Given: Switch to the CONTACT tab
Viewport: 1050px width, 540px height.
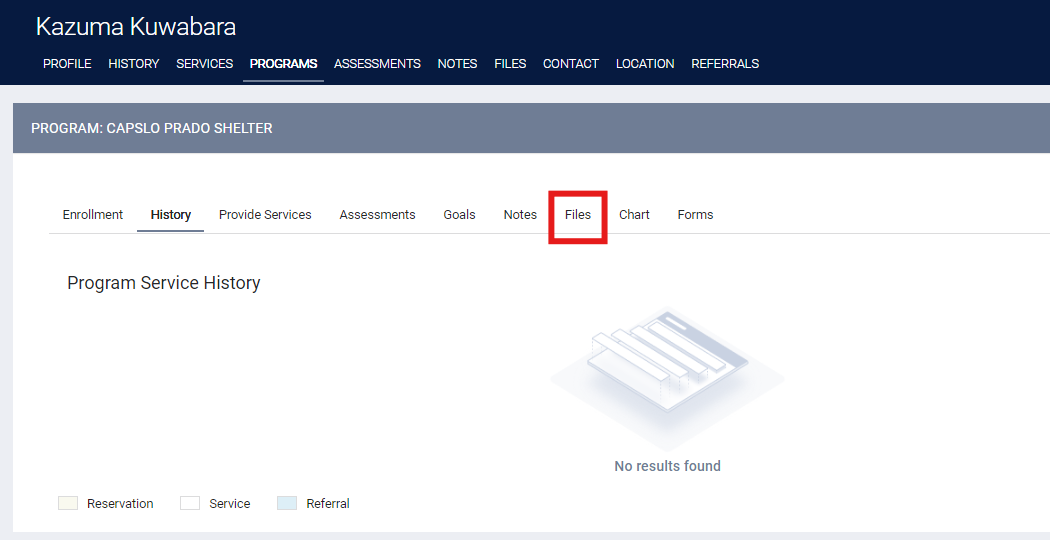Looking at the screenshot, I should tap(571, 64).
